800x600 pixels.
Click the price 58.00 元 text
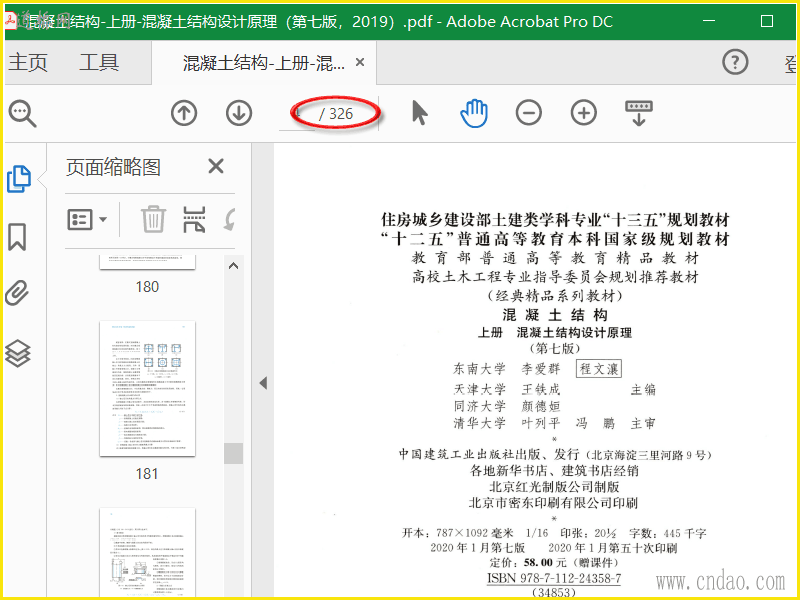coord(545,562)
